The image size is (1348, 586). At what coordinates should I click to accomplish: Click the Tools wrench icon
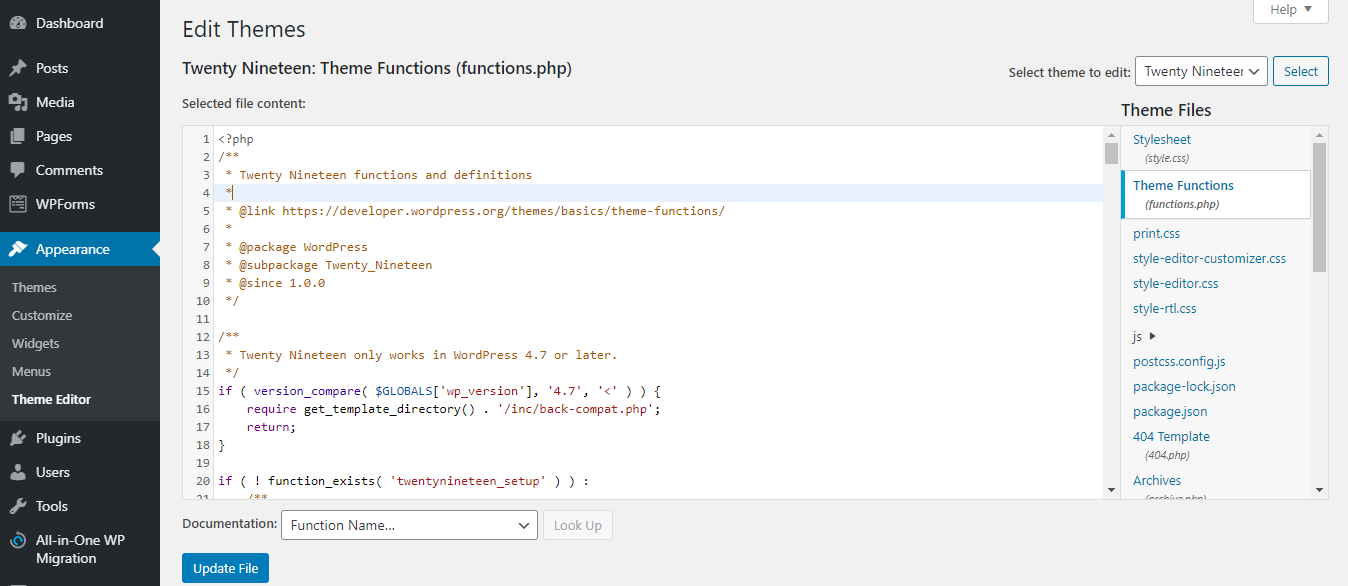[x=18, y=506]
